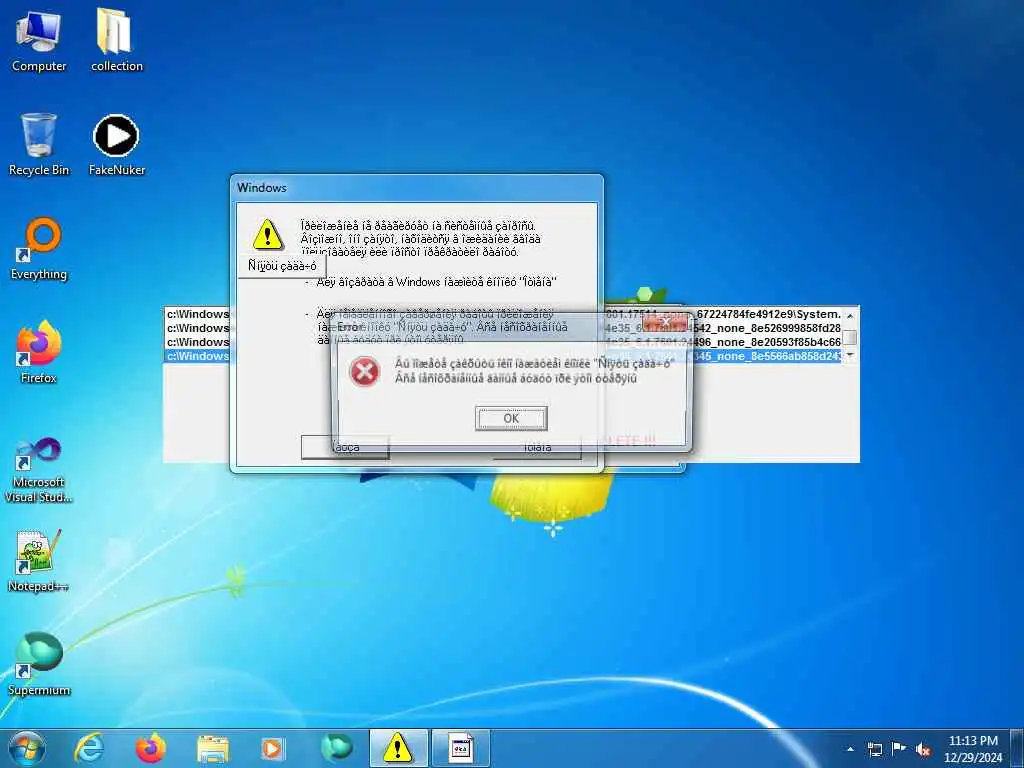Viewport: 1024px width, 768px height.
Task: Open Windows Media Player from taskbar
Action: [272, 748]
